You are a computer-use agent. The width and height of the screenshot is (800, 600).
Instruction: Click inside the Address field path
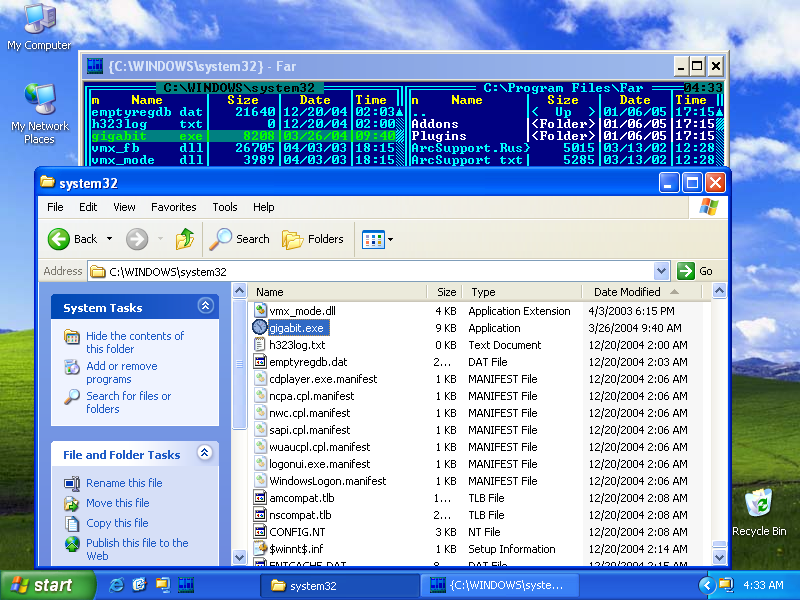tap(371, 271)
